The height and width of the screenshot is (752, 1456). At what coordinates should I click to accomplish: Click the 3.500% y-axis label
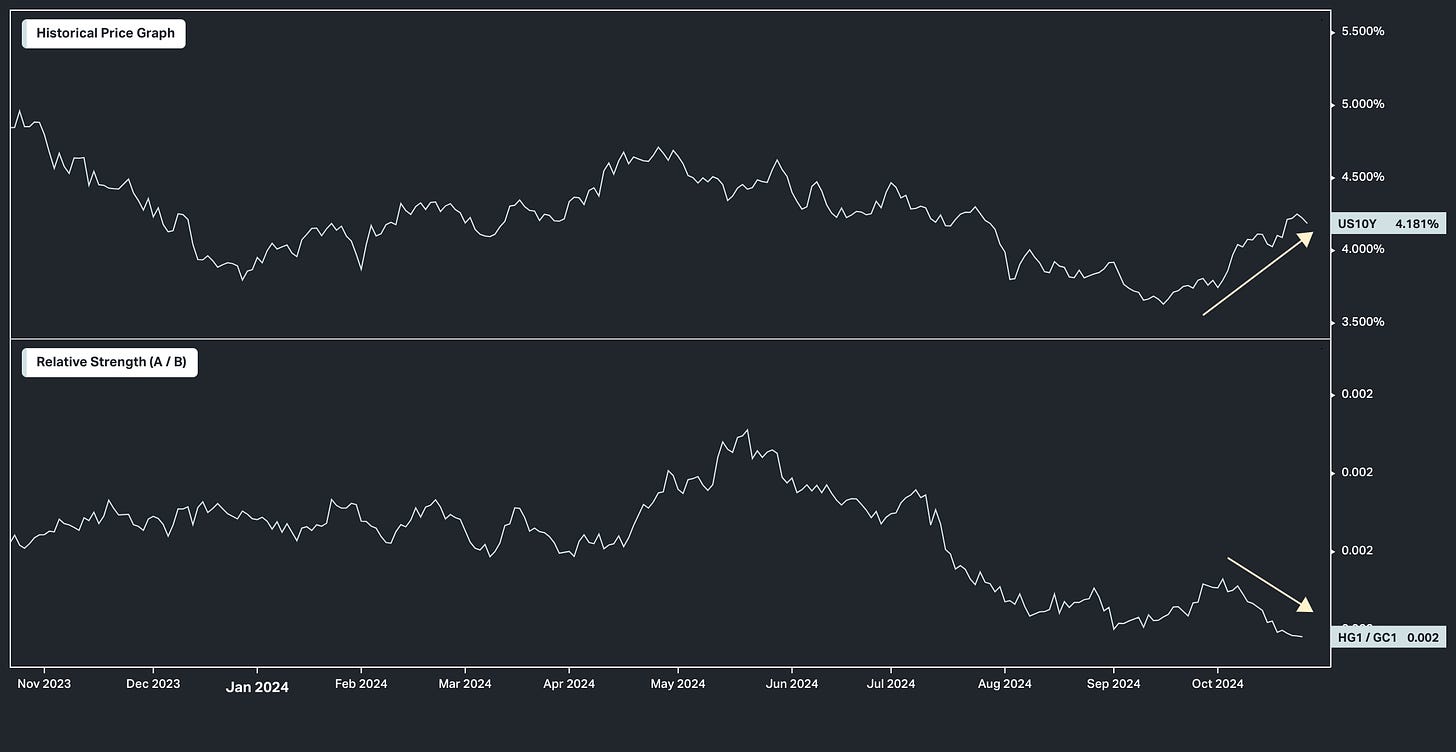click(x=1362, y=322)
